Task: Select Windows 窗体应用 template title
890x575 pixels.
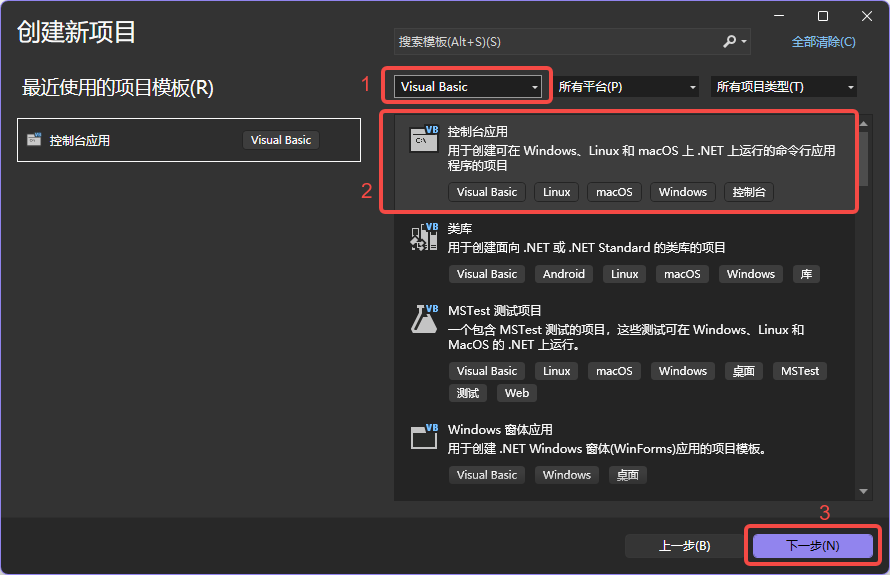Action: coord(500,430)
